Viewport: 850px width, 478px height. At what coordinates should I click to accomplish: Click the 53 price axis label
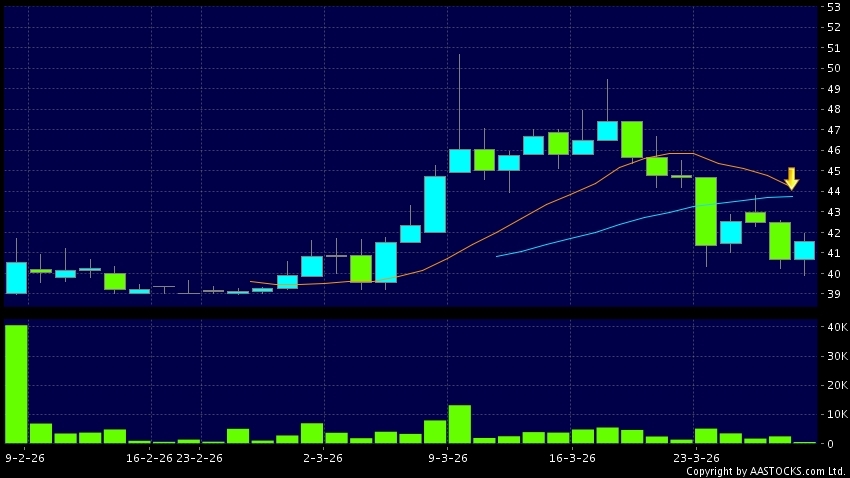832,7
